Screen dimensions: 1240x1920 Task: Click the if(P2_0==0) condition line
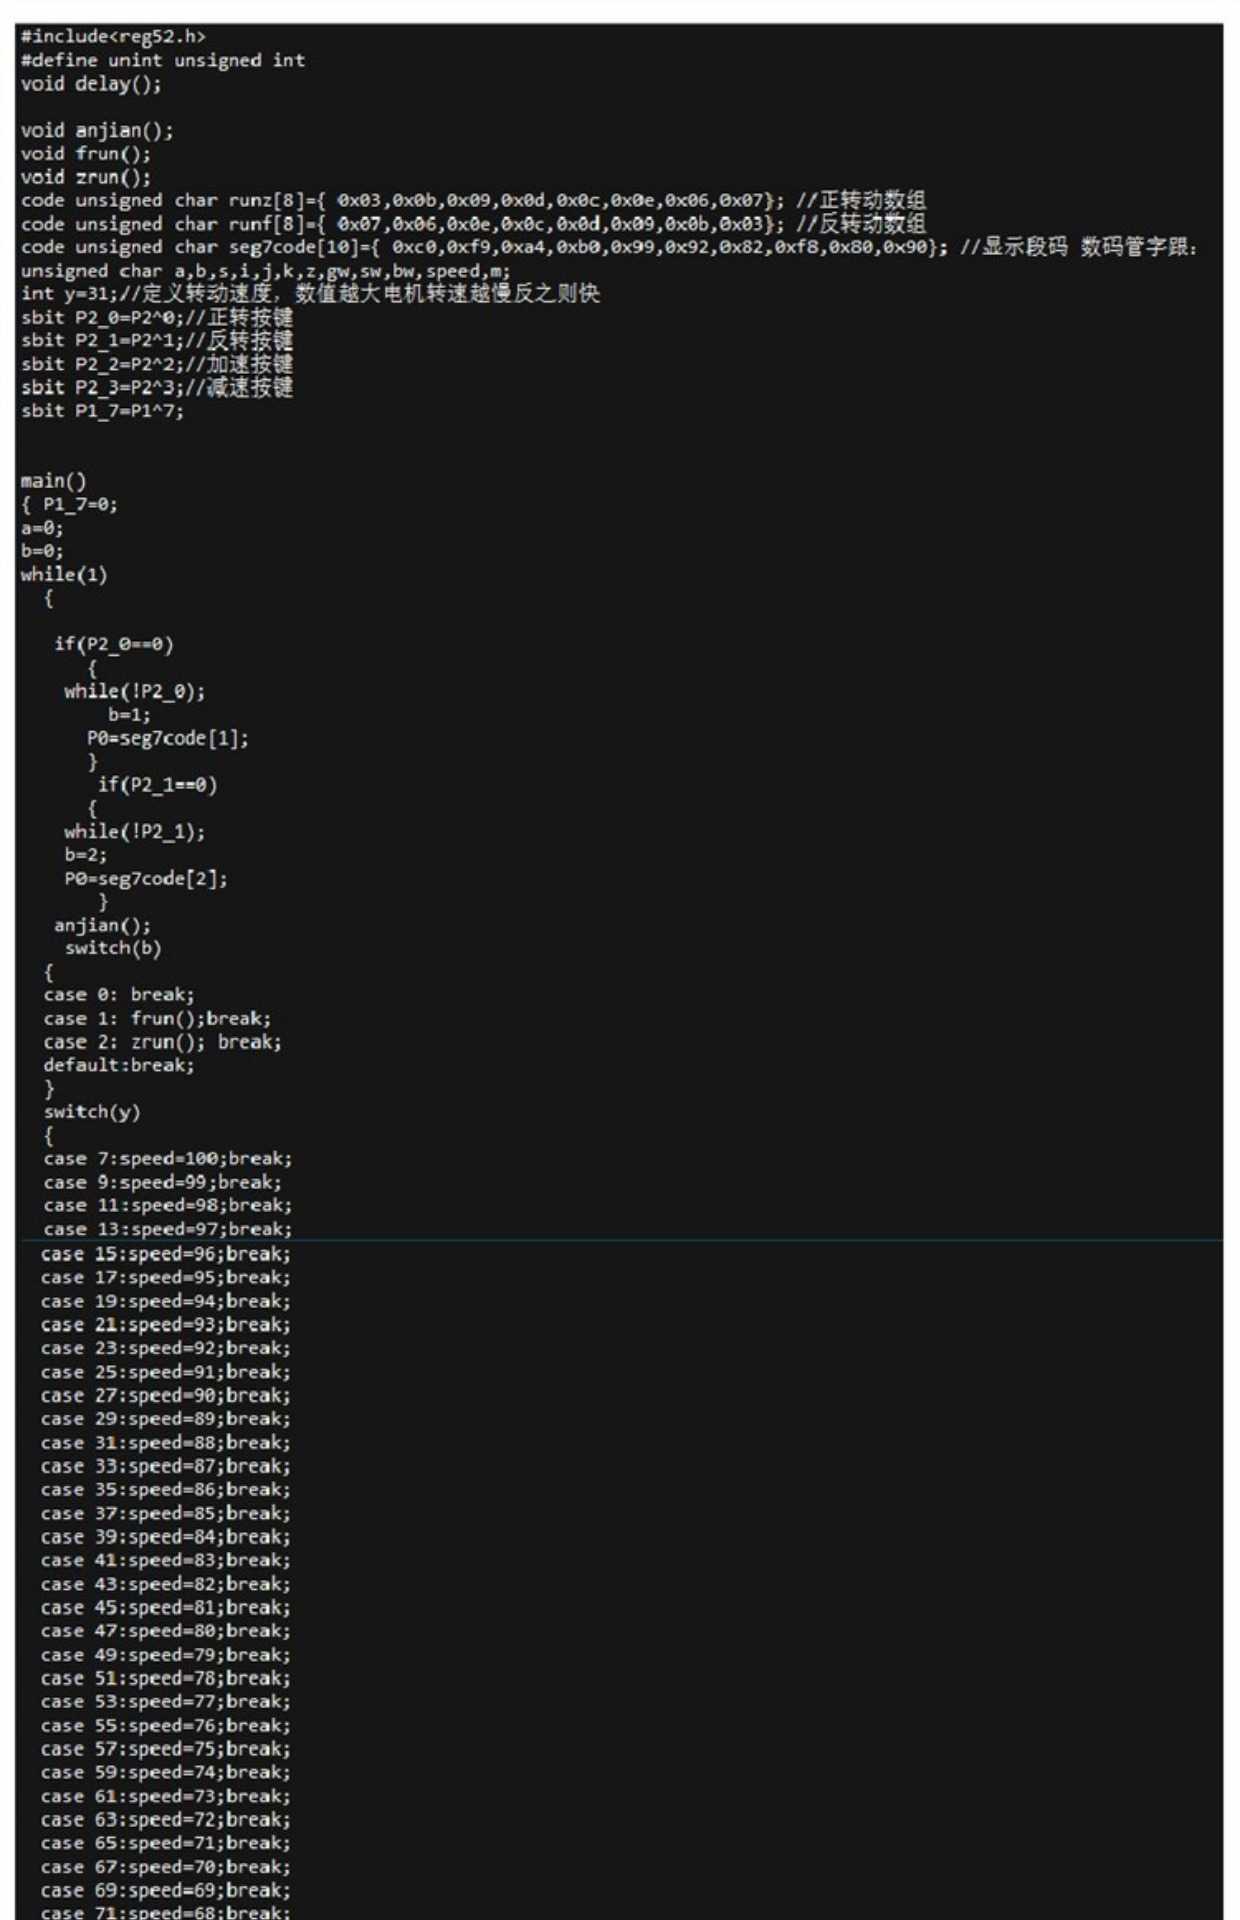point(114,645)
